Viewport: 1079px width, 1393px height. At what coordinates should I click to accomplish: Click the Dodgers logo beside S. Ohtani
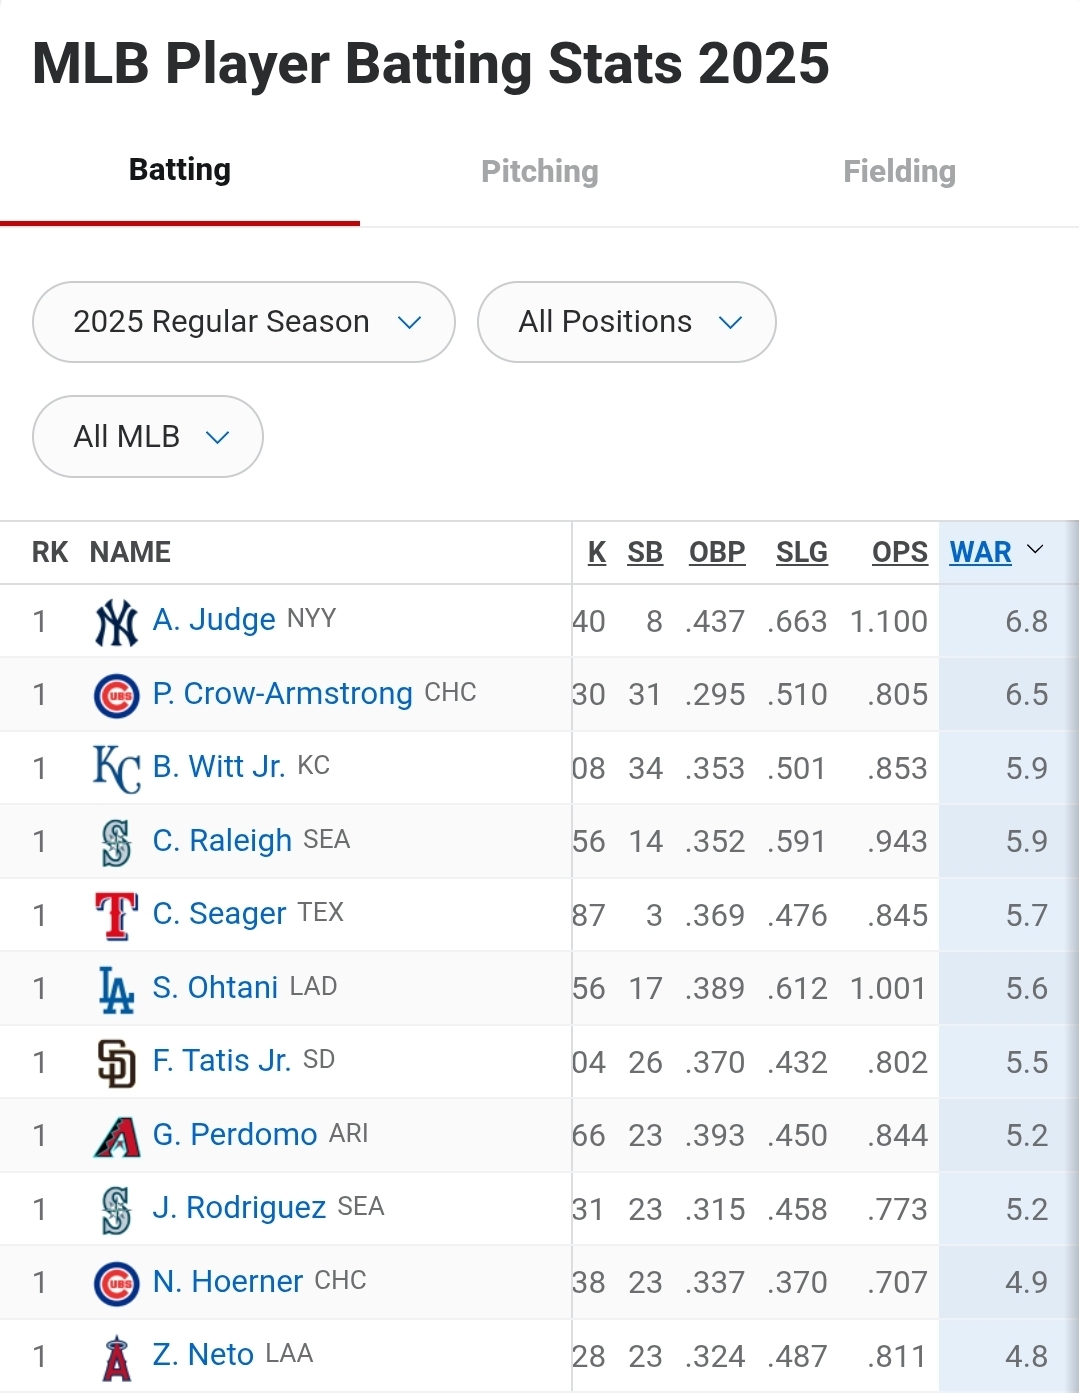tap(116, 989)
